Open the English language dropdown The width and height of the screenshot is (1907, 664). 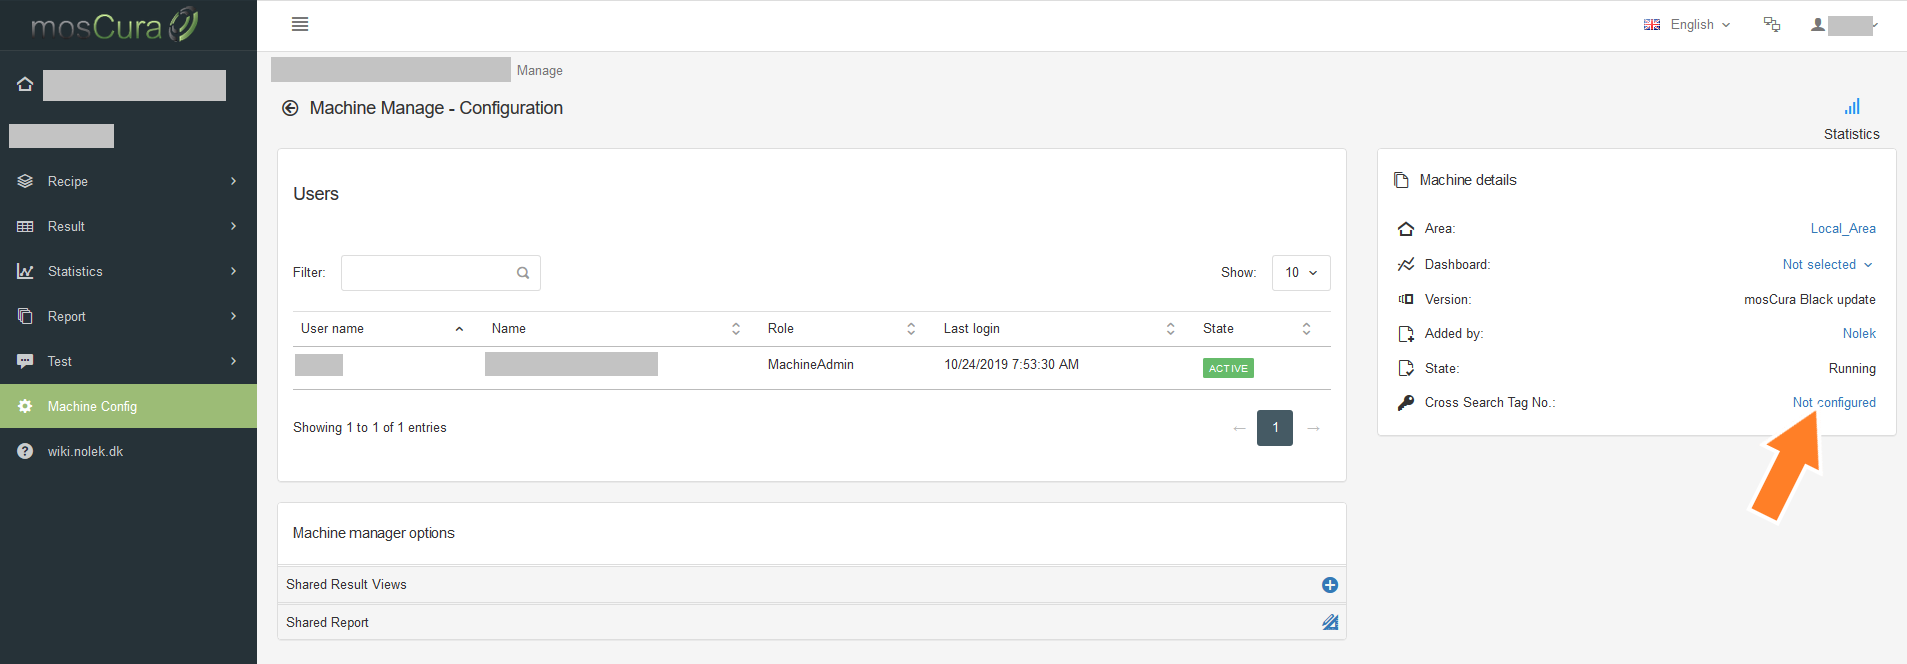[x=1687, y=24]
